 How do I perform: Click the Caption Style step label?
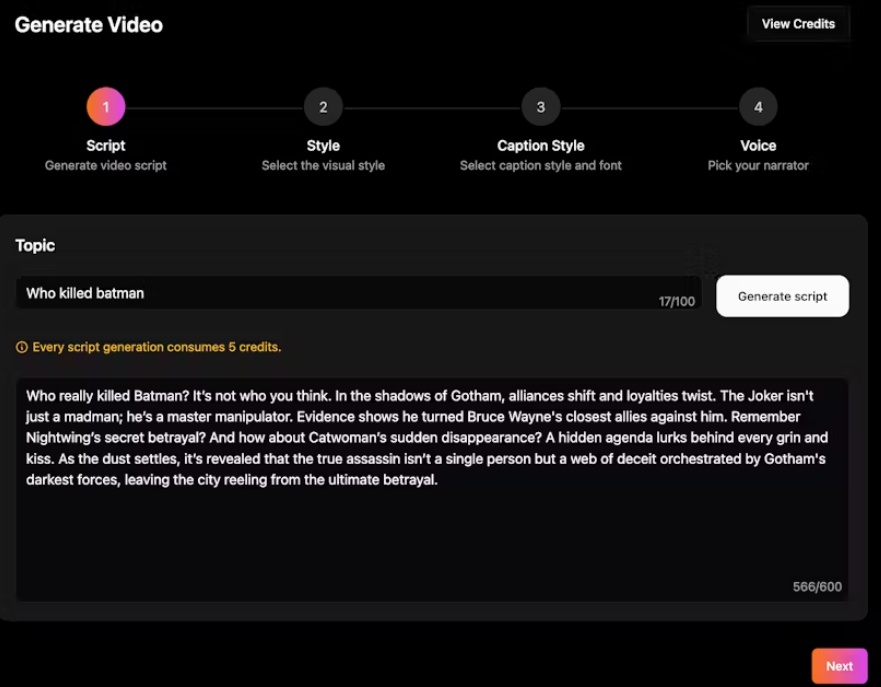541,145
